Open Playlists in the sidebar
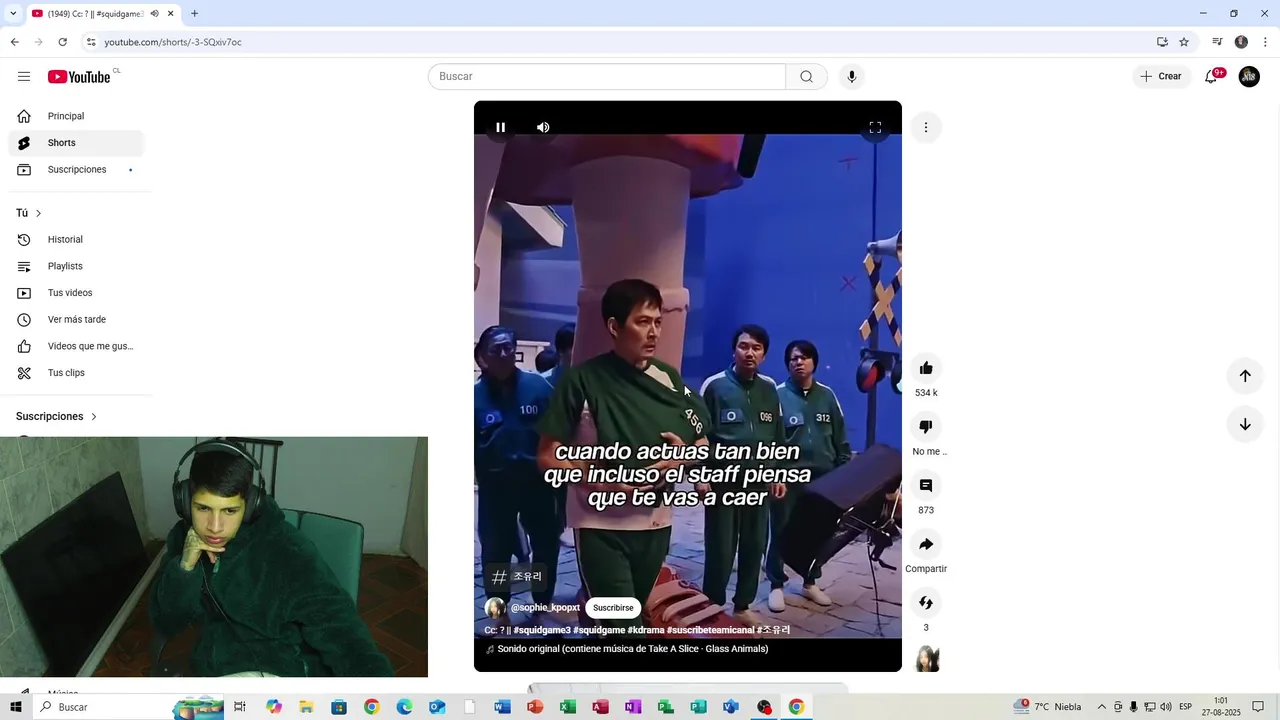Image resolution: width=1280 pixels, height=720 pixels. point(76,266)
